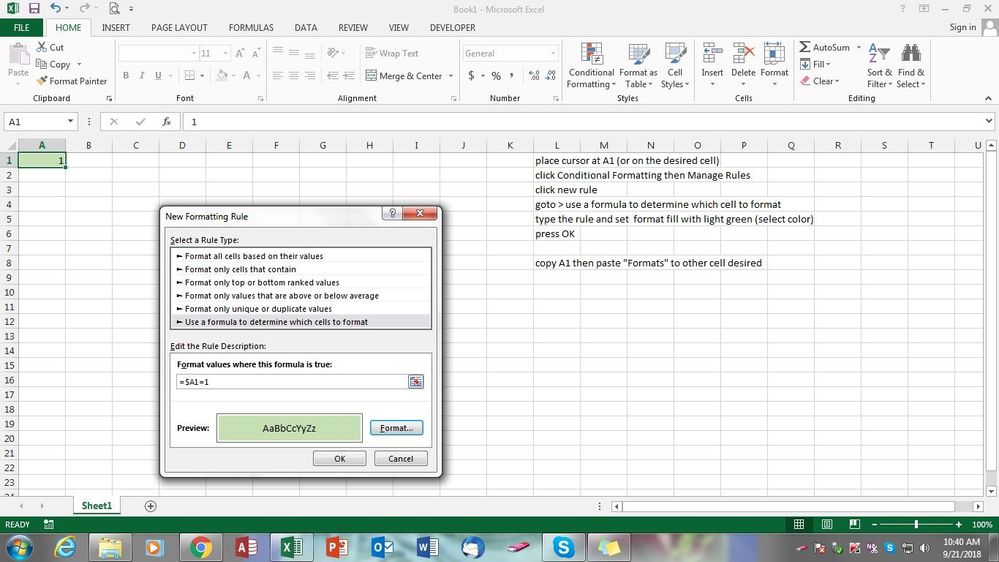The image size is (999, 562).
Task: Open the Copy dropdown arrow
Action: tap(80, 64)
